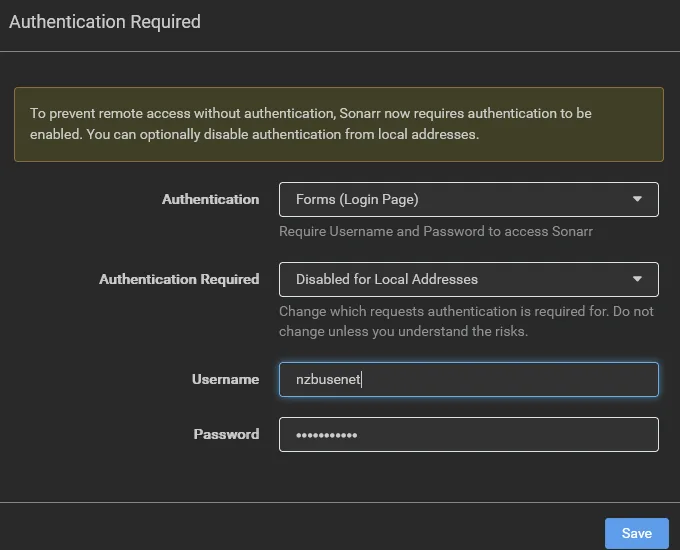Screen dimensions: 680x550
Task: Click the "Authentication Required" dialog title
Action: tap(105, 22)
